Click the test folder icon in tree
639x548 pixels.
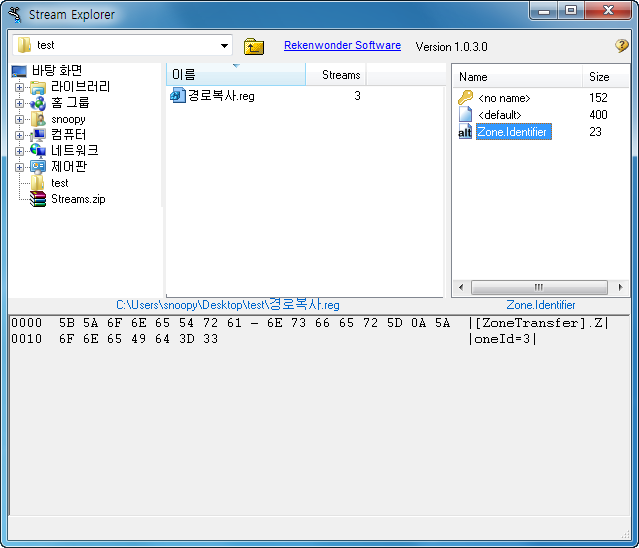(x=37, y=183)
